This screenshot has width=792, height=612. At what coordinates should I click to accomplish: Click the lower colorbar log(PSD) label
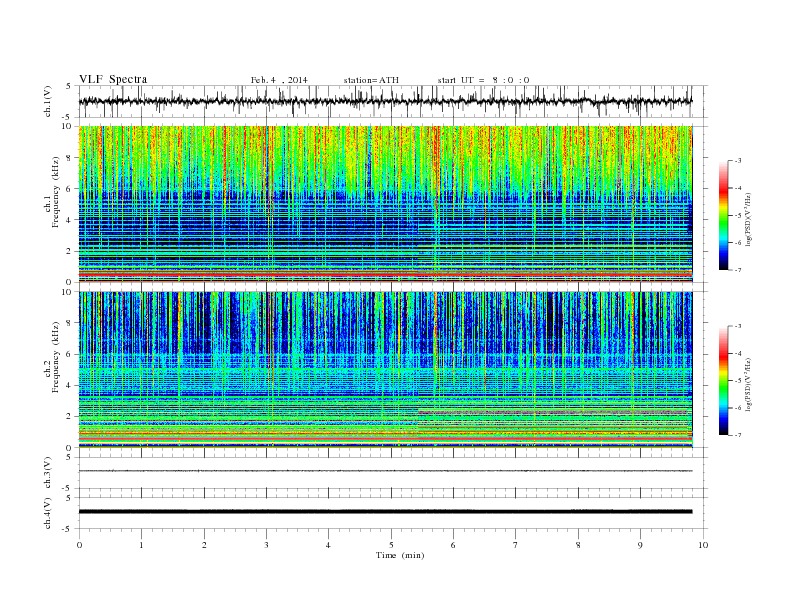(749, 384)
